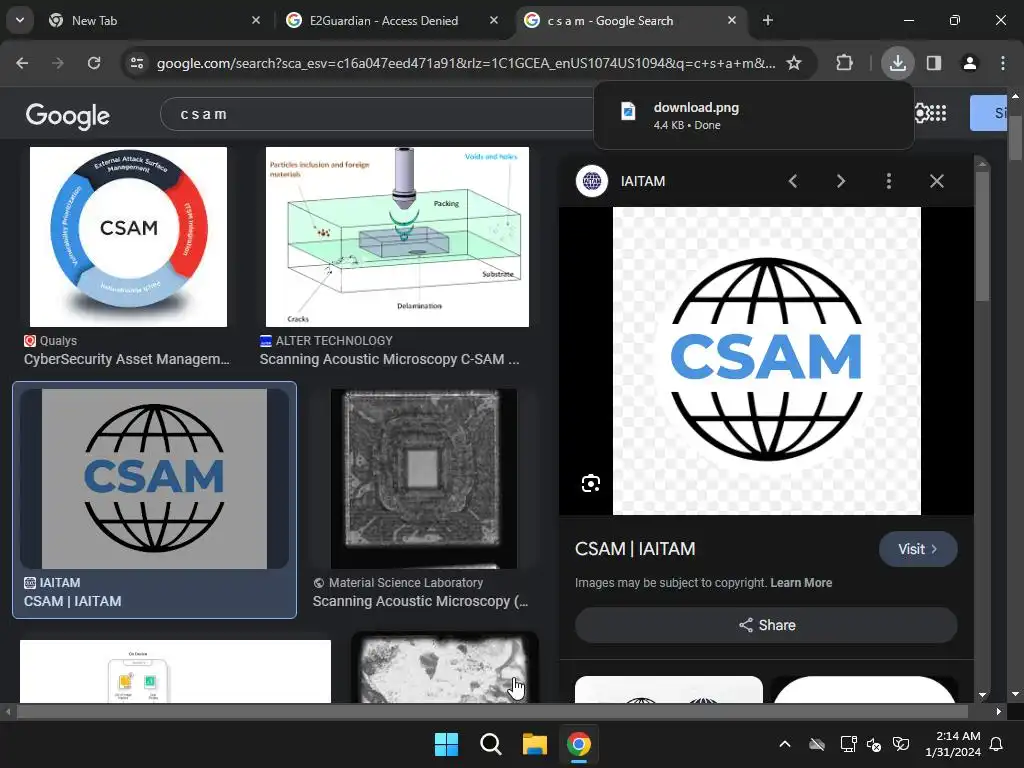Click the preview panel vertical scrollbar
The height and width of the screenshot is (768, 1024).
[x=982, y=235]
